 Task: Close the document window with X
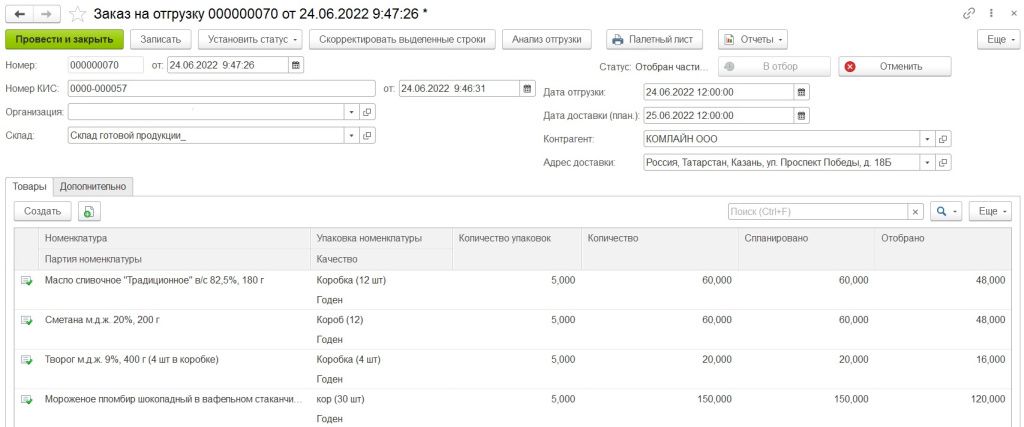click(1012, 13)
